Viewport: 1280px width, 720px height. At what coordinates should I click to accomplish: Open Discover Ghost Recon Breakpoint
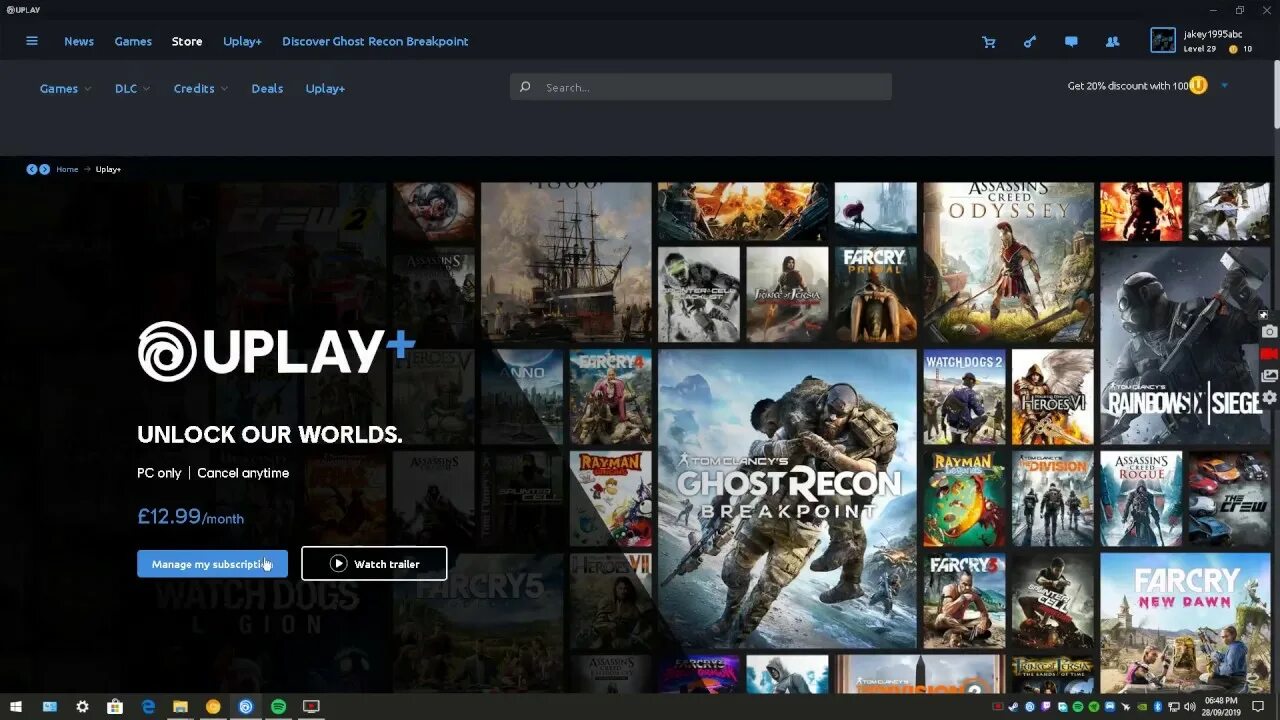point(375,41)
